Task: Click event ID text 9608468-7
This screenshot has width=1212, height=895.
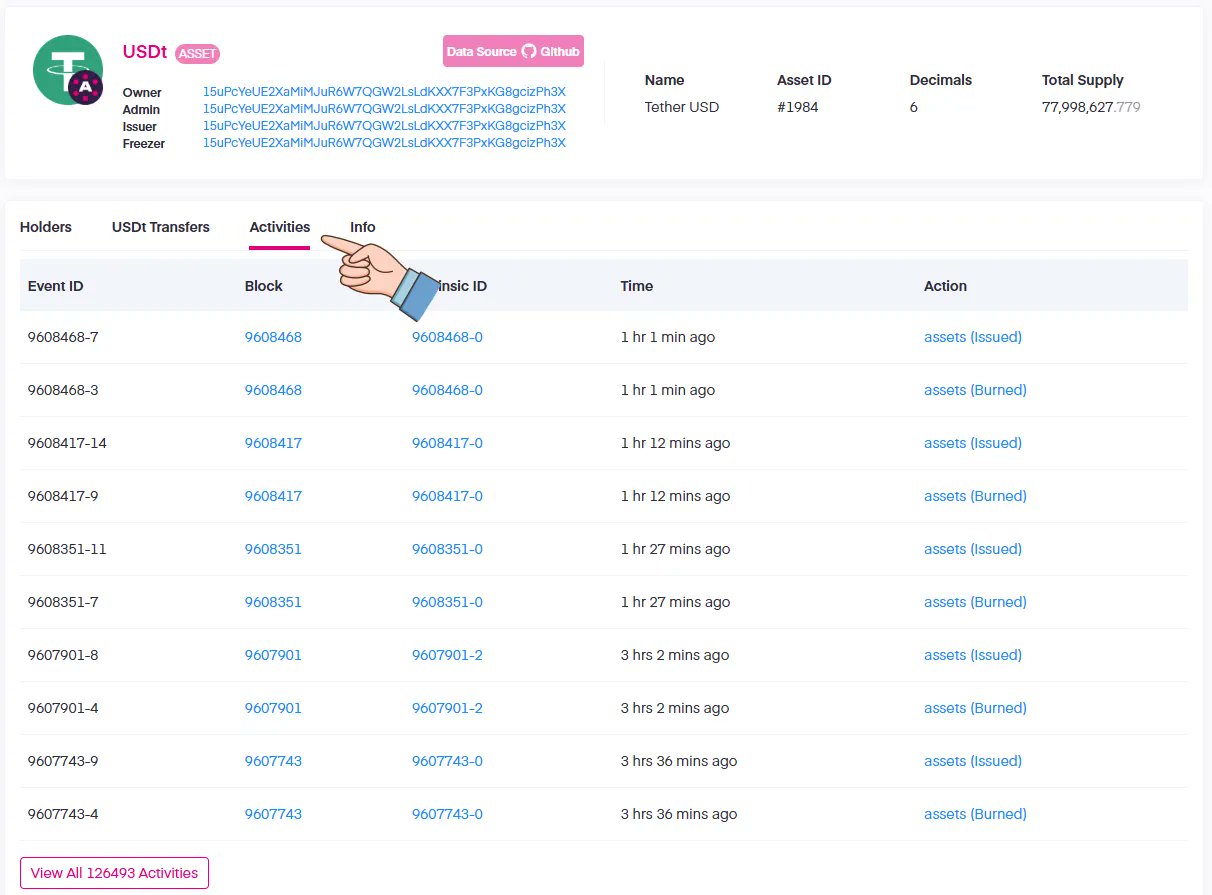Action: point(63,337)
